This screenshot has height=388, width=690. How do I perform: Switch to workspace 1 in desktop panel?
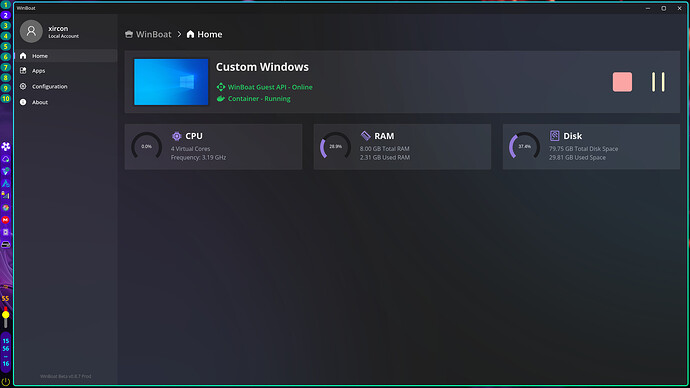[6, 5]
